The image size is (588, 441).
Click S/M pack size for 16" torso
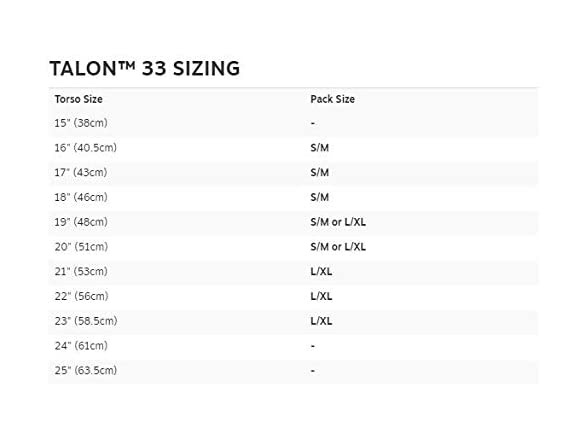[320, 148]
